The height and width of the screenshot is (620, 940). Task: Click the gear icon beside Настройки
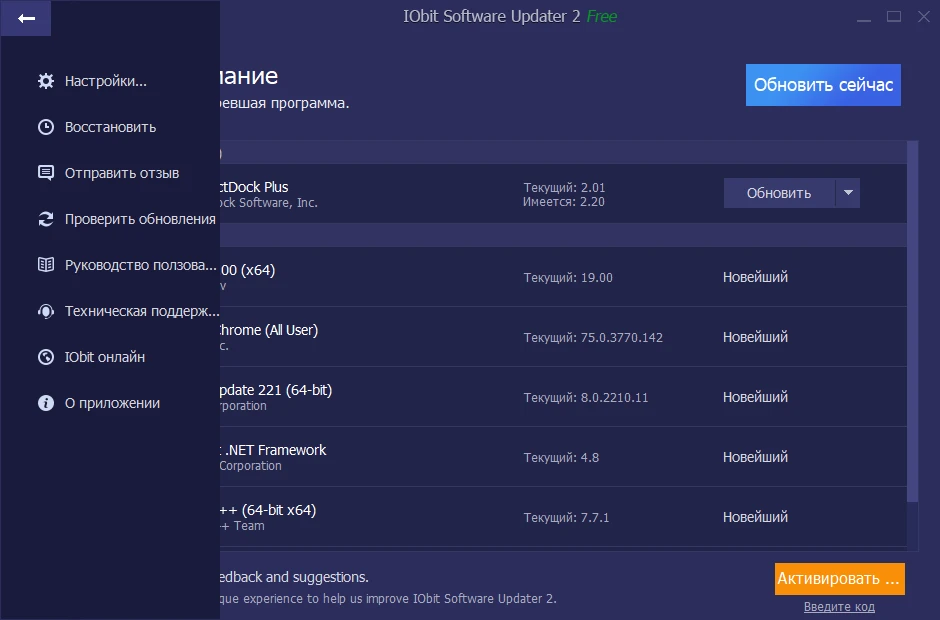pos(45,81)
